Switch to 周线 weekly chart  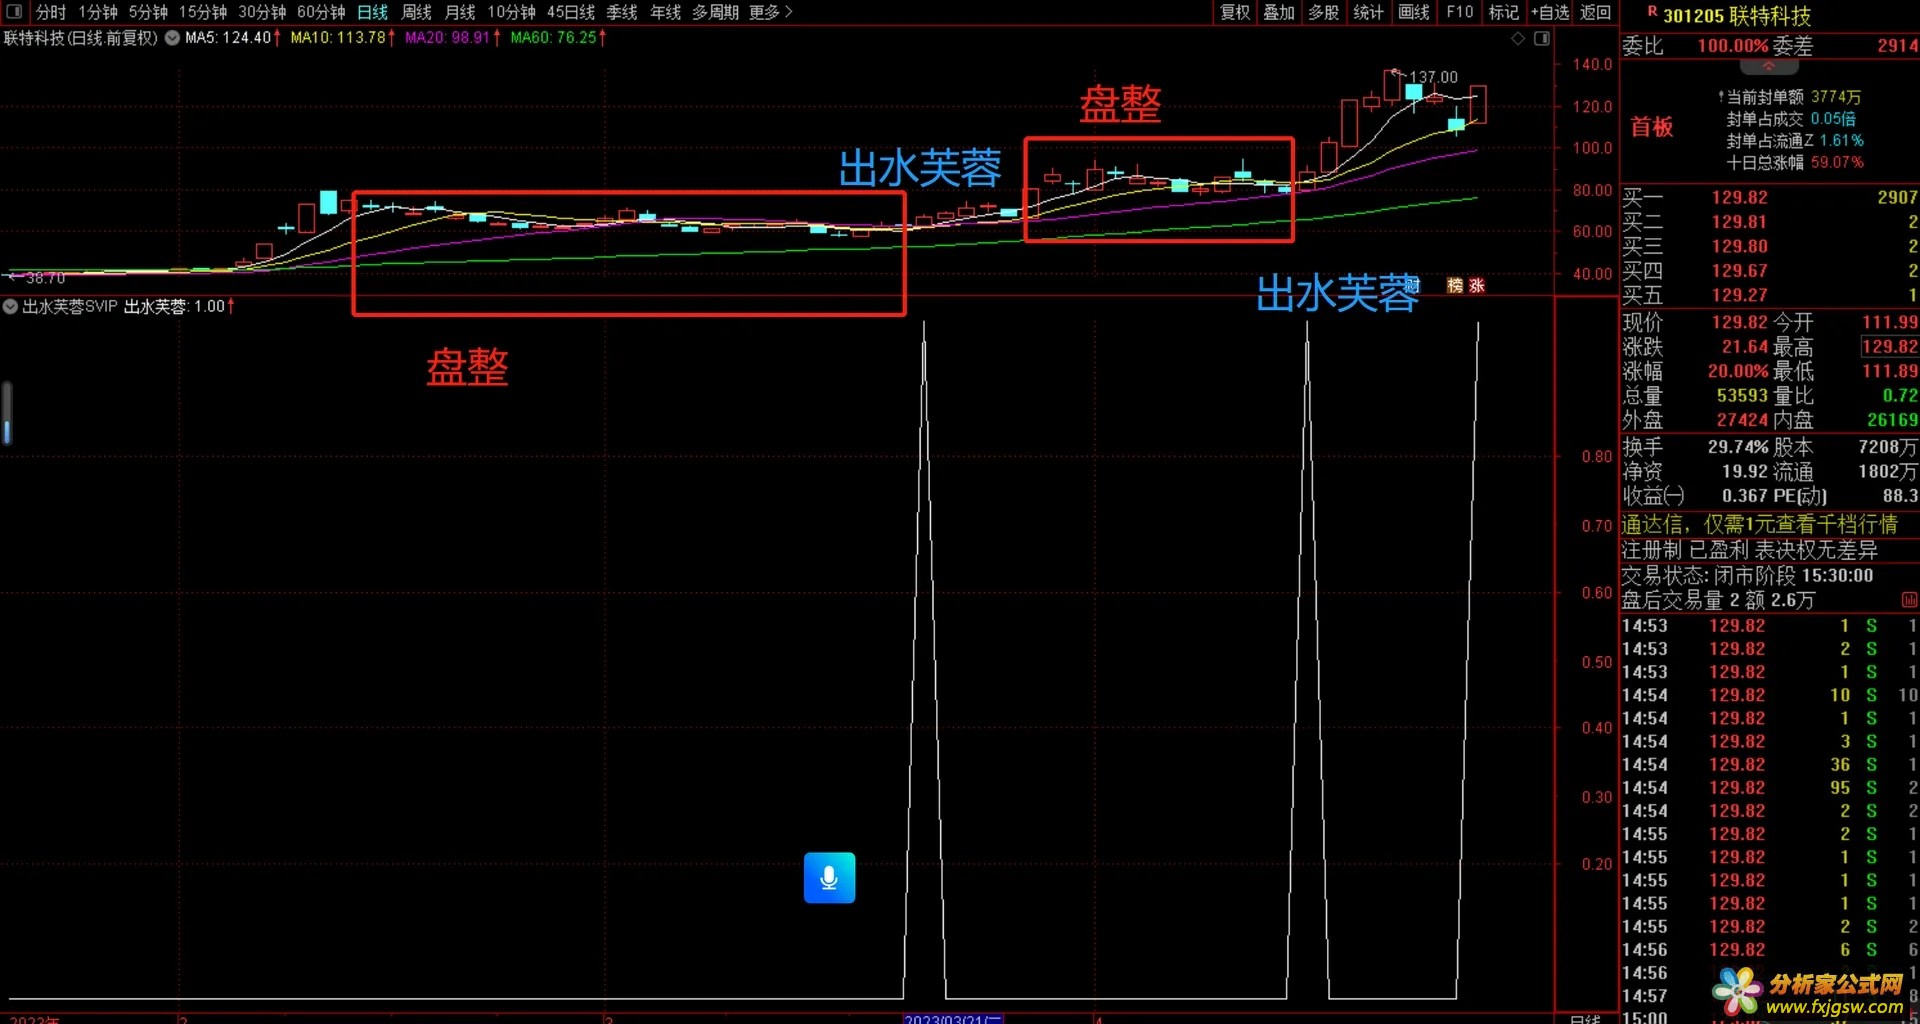click(x=416, y=12)
